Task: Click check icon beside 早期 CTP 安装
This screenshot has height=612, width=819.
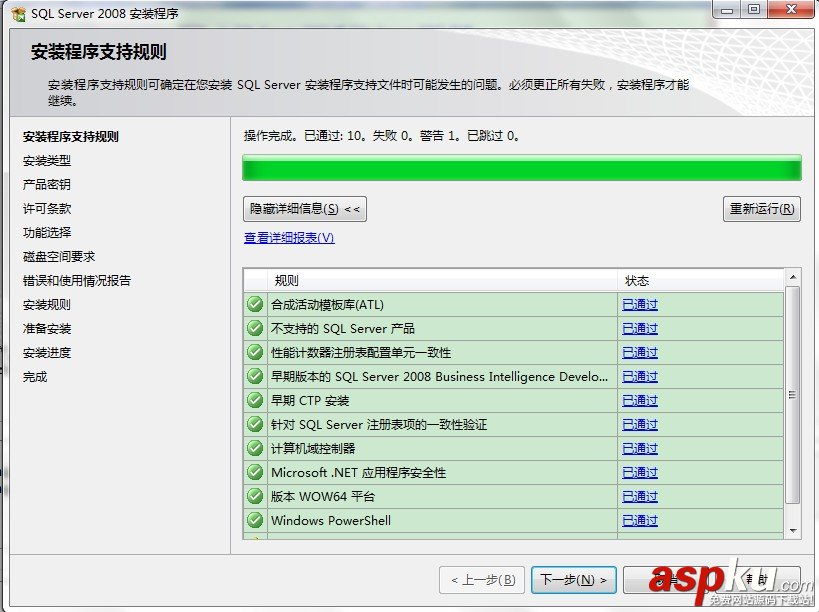Action: pos(255,400)
